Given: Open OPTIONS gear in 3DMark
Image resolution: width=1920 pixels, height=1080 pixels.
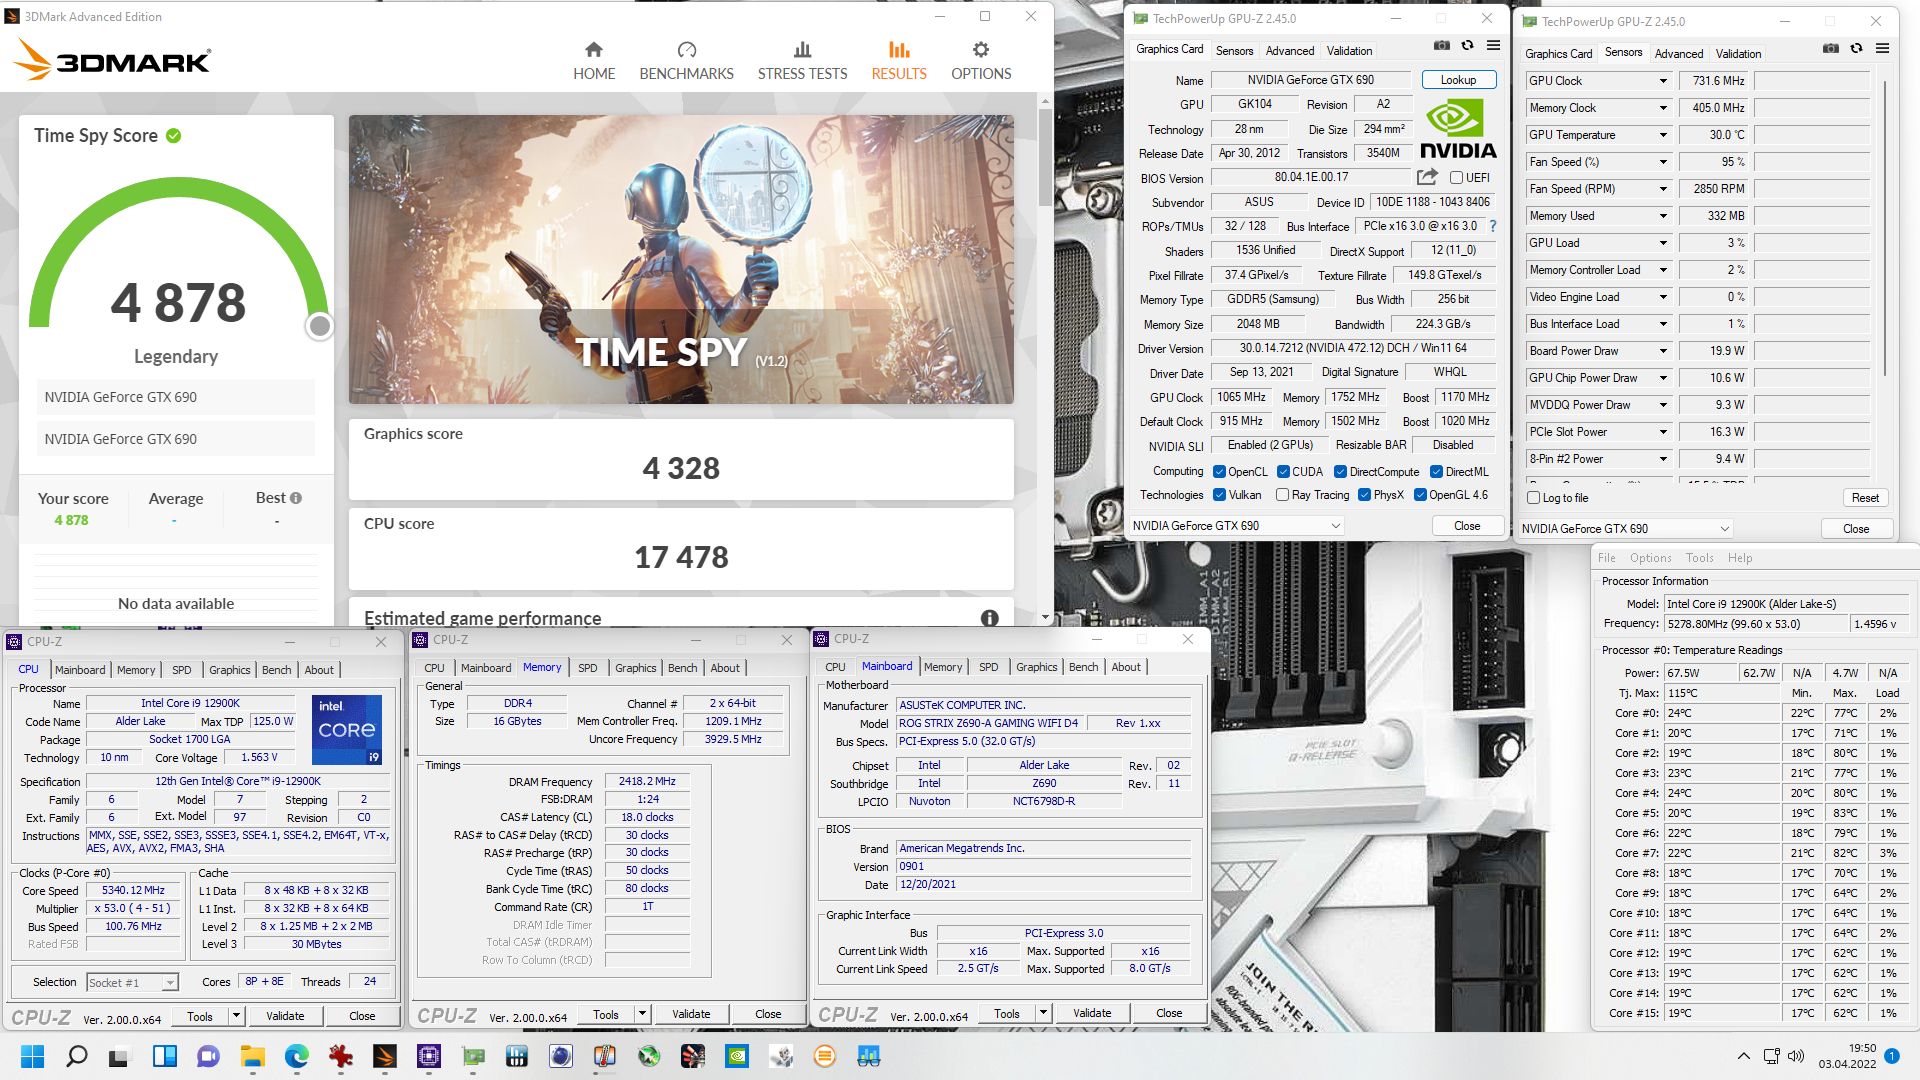Looking at the screenshot, I should 981,61.
